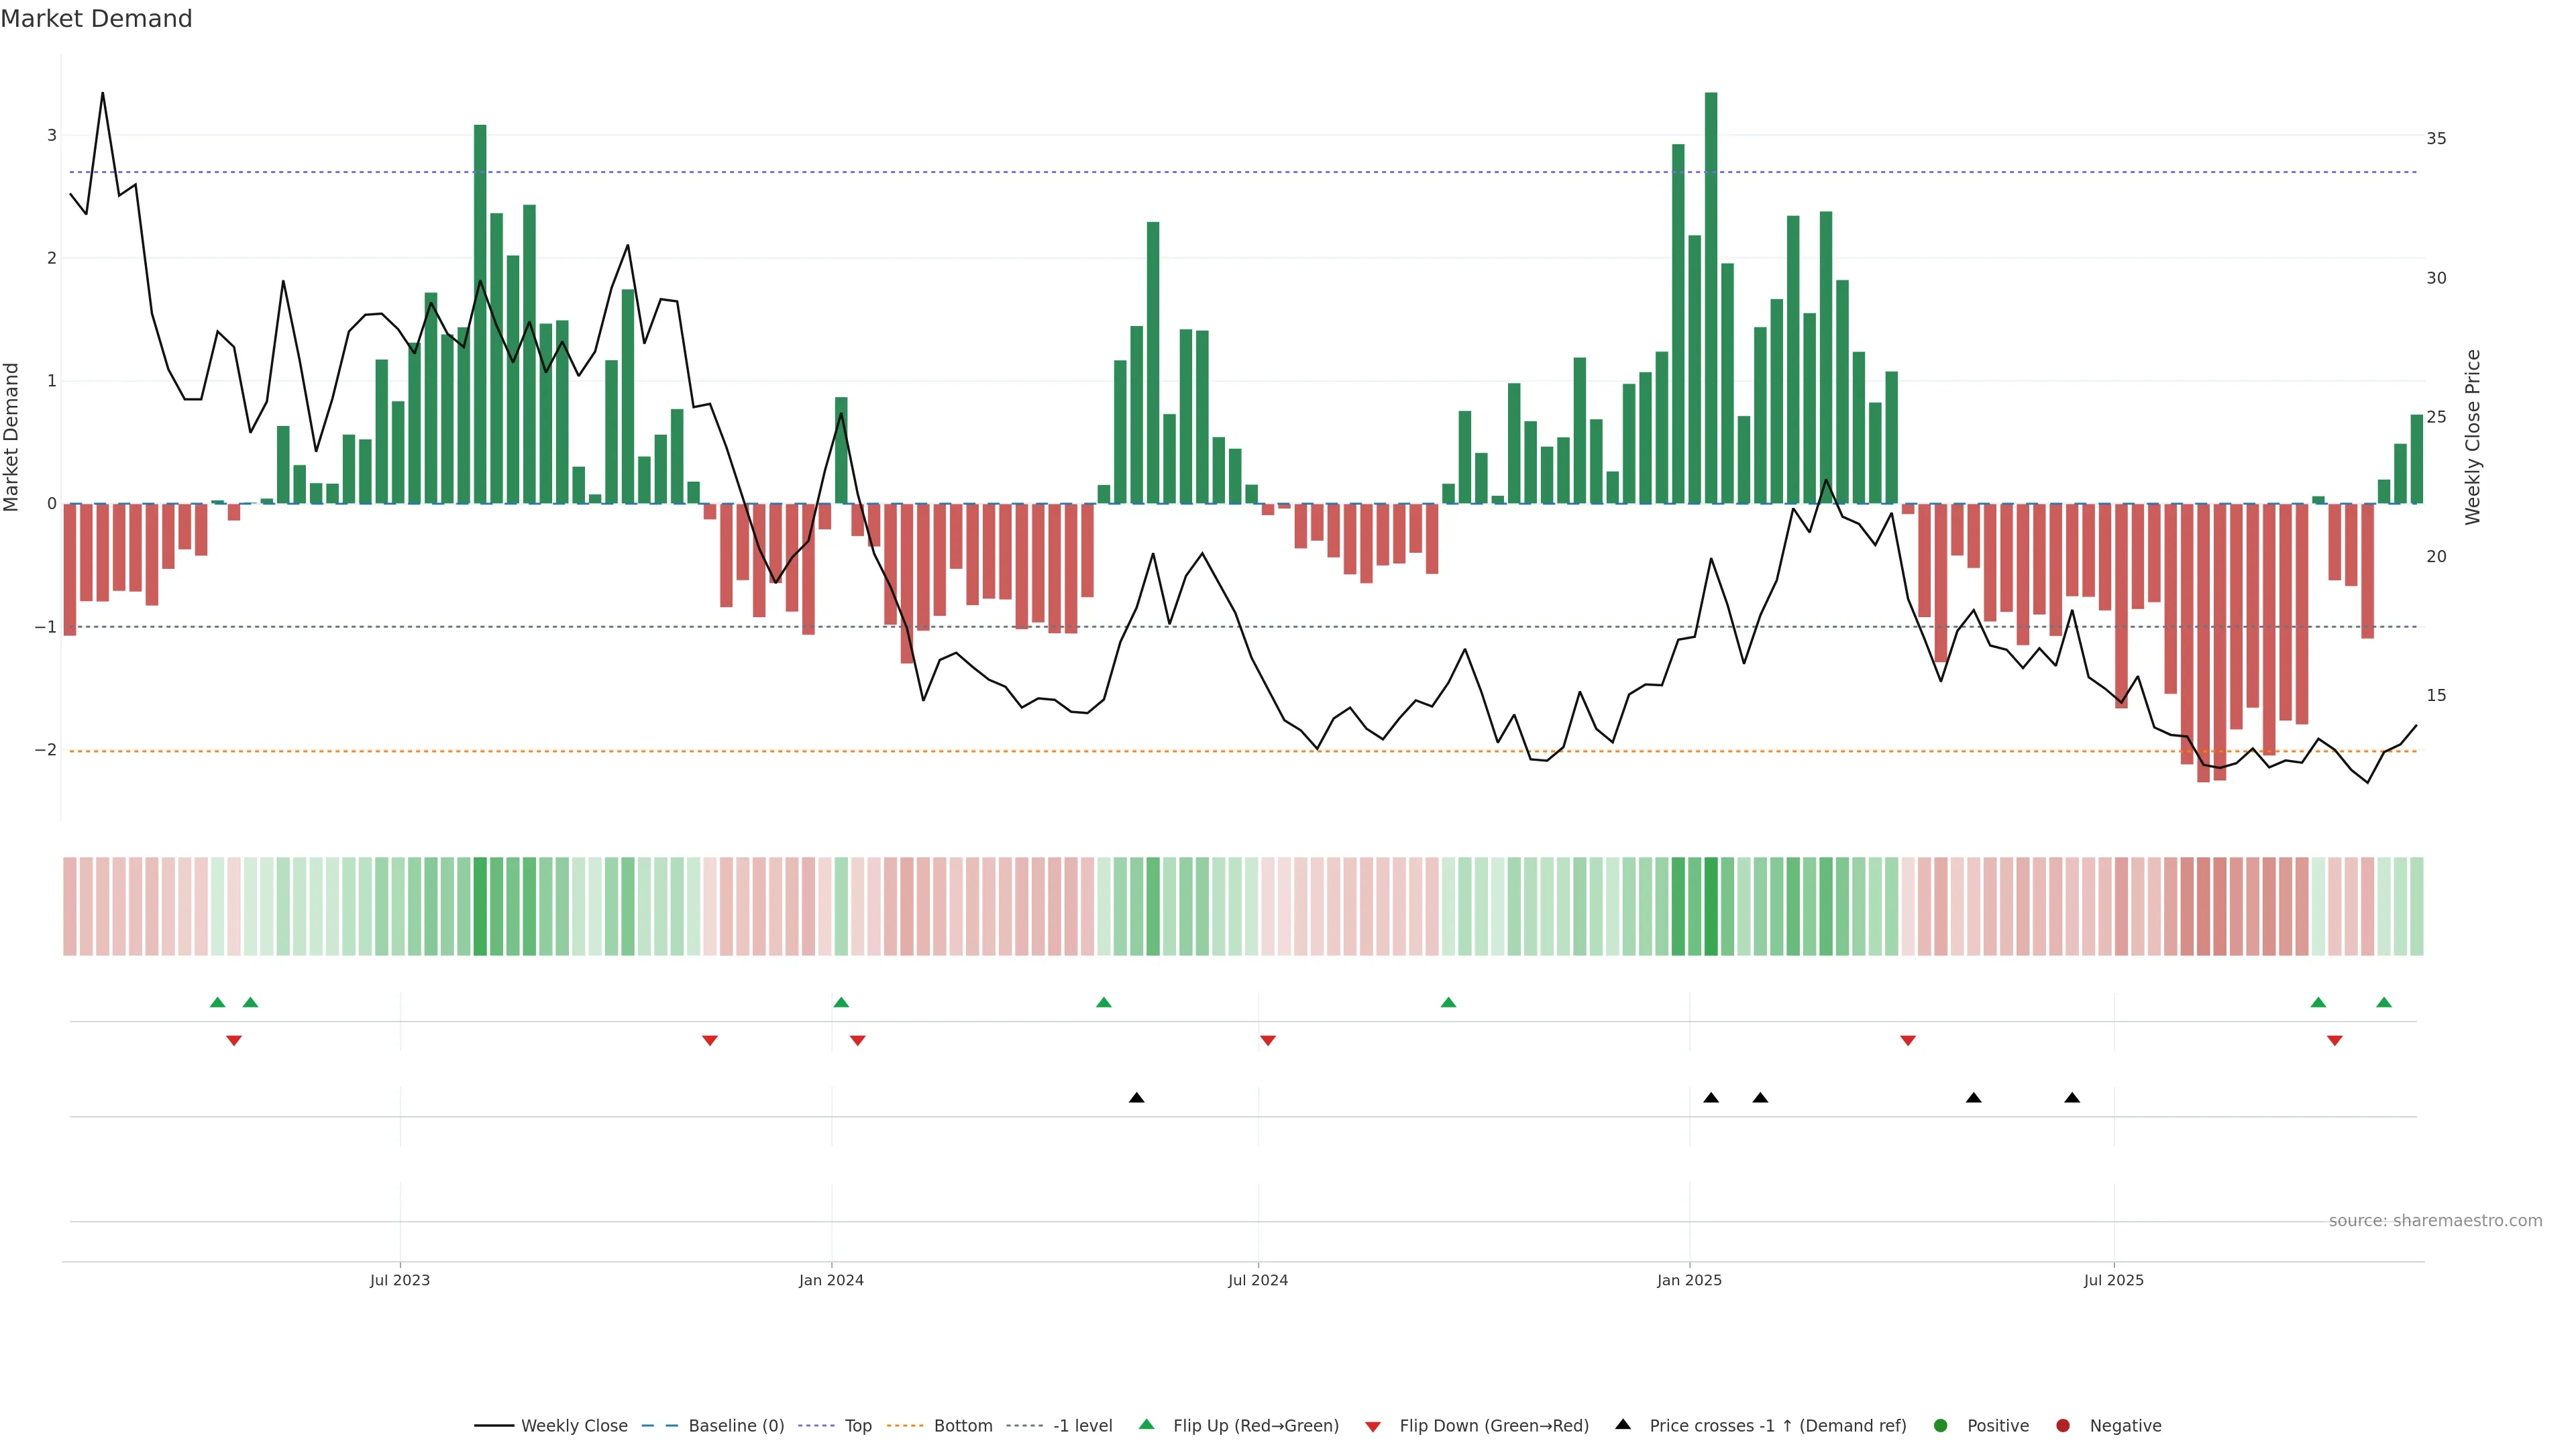Click the red Flip Down legend triangle
2576x1449 pixels.
[1373, 1426]
